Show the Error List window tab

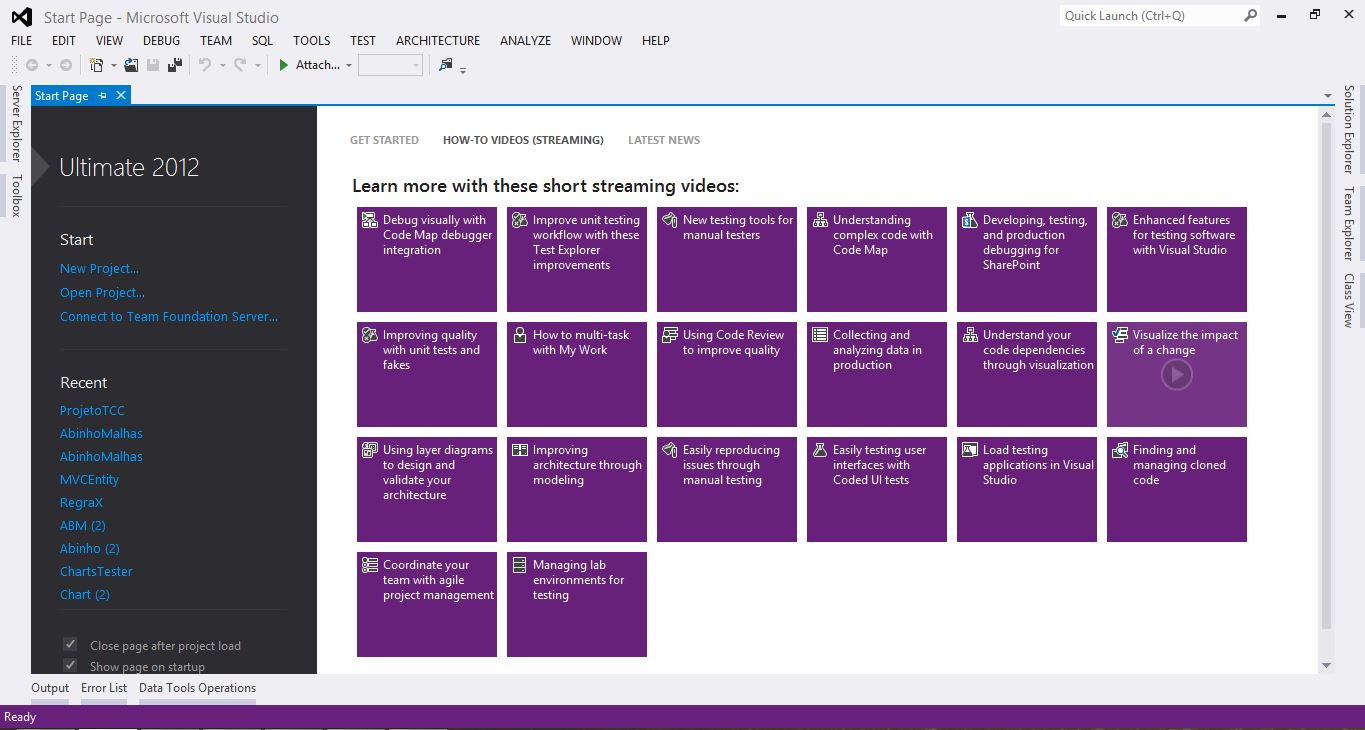(104, 688)
